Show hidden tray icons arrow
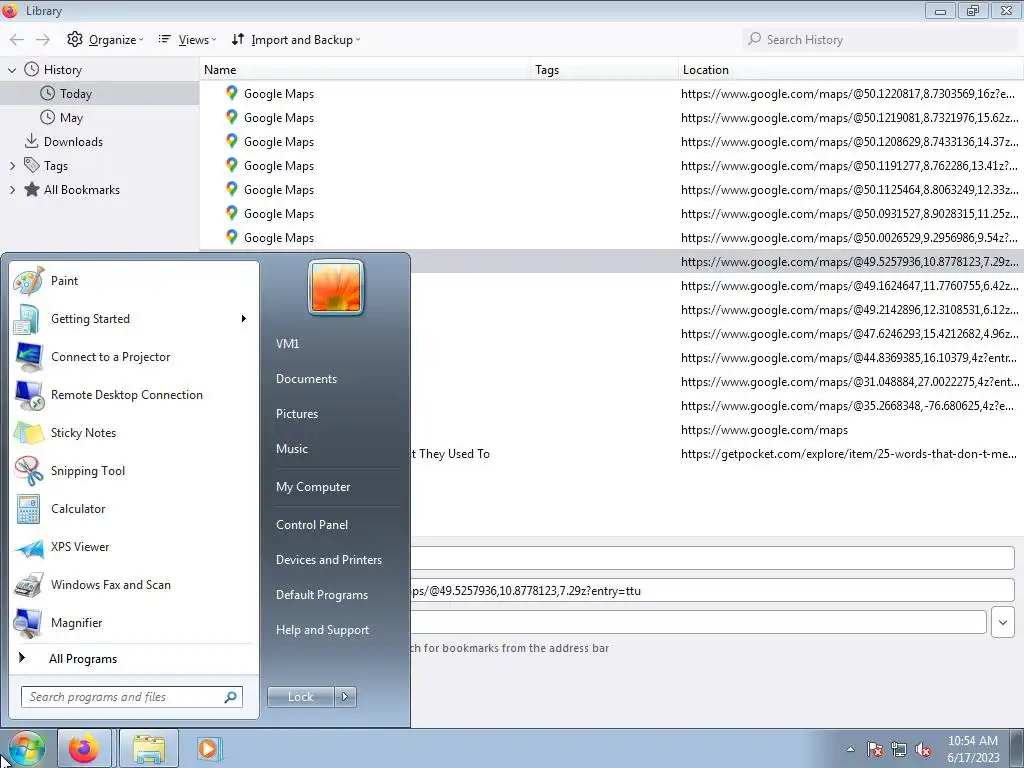Viewport: 1024px width, 768px height. [850, 749]
